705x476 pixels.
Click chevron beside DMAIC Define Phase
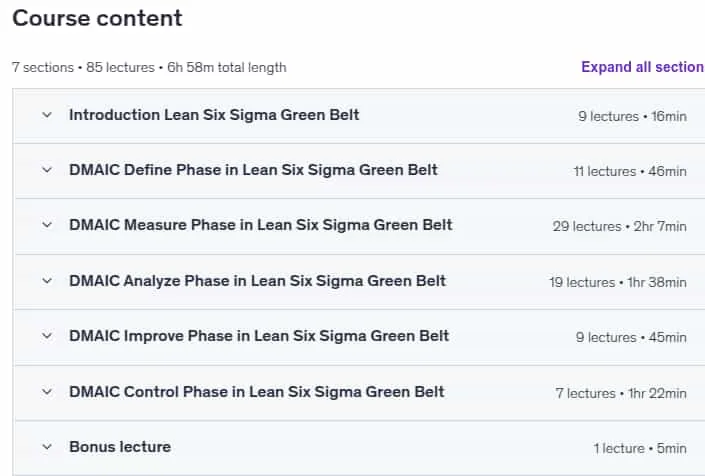(47, 170)
